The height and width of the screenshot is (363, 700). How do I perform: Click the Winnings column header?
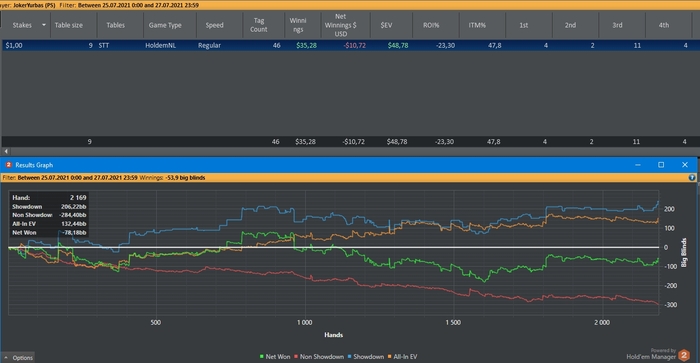[x=298, y=25]
